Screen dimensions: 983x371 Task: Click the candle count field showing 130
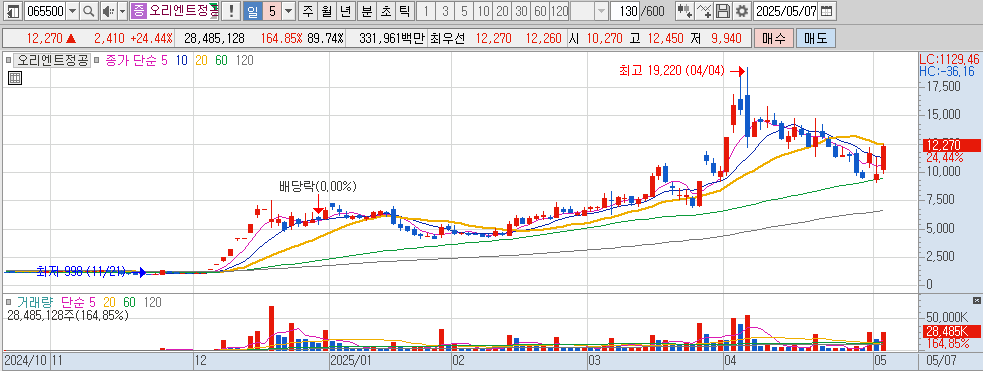click(x=624, y=11)
